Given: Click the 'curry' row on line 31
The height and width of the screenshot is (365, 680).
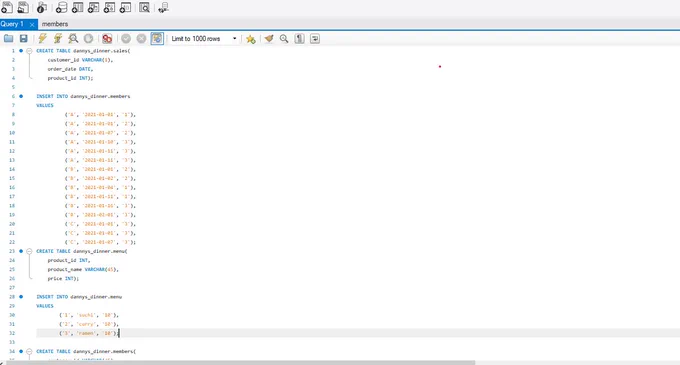Looking at the screenshot, I should pos(89,324).
